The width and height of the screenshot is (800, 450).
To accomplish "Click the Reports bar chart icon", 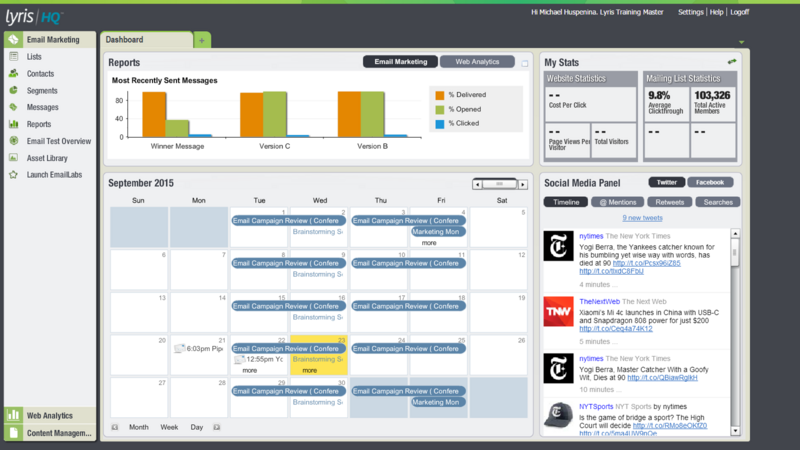I will click(x=13, y=125).
